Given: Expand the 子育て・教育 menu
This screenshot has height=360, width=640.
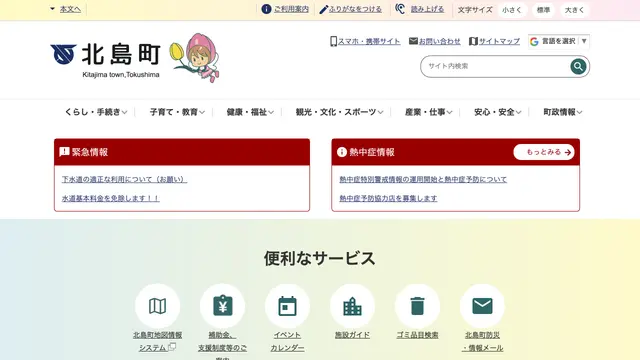Looking at the screenshot, I should (177, 112).
